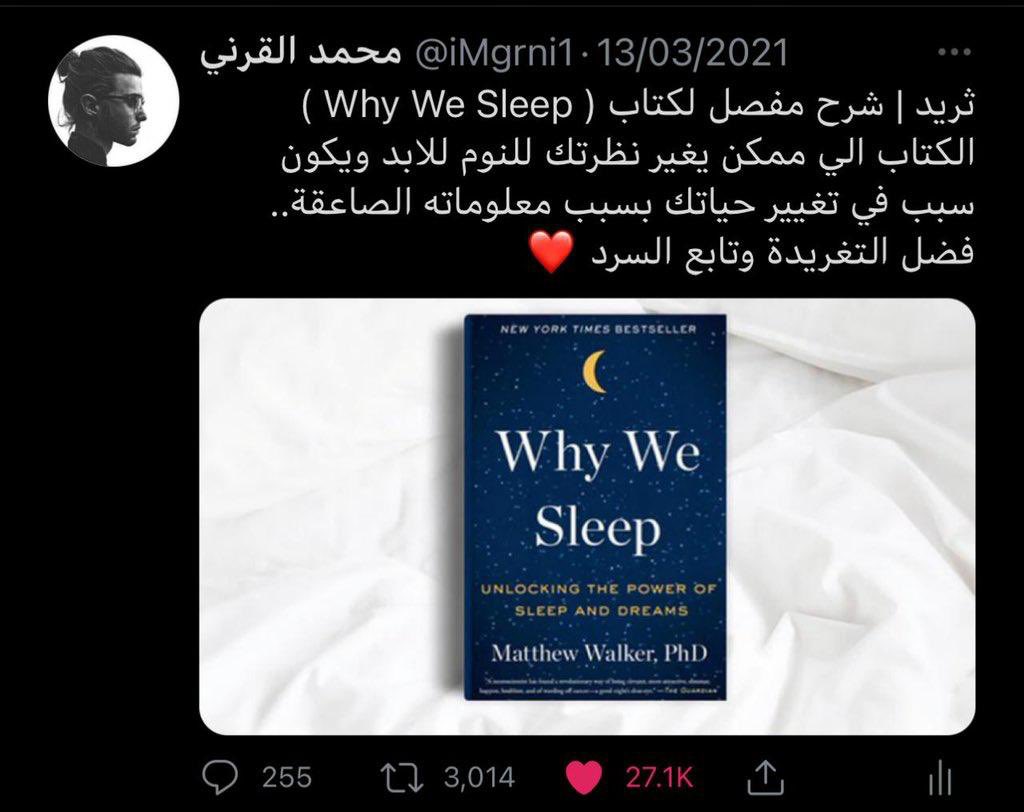Open the Why We Sleep book image
The height and width of the screenshot is (812, 1024).
point(586,516)
